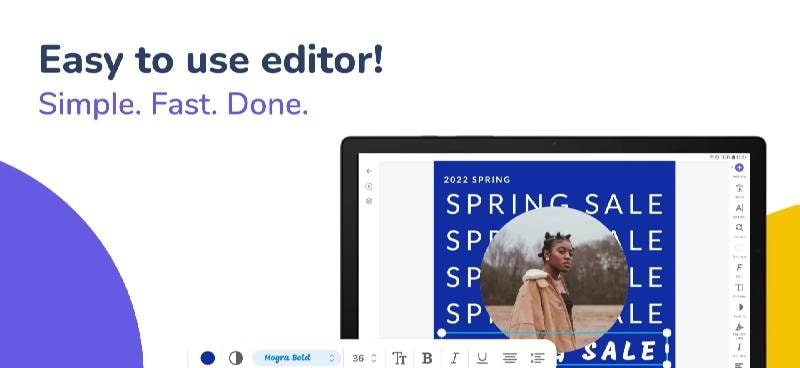The width and height of the screenshot is (800, 368).
Task: Select the 2022 SPRING text on canvas
Action: pyautogui.click(x=477, y=180)
